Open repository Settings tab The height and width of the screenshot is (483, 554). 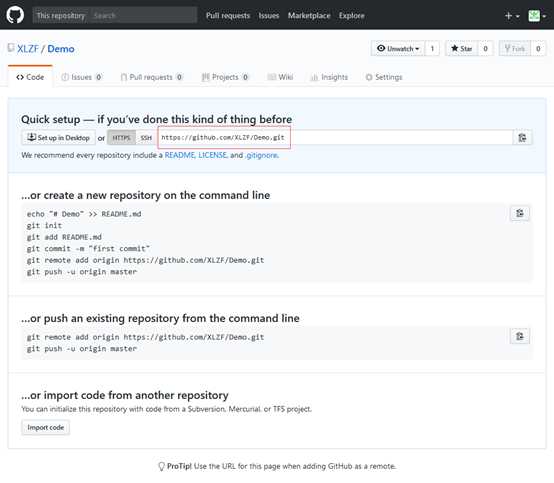pyautogui.click(x=384, y=77)
